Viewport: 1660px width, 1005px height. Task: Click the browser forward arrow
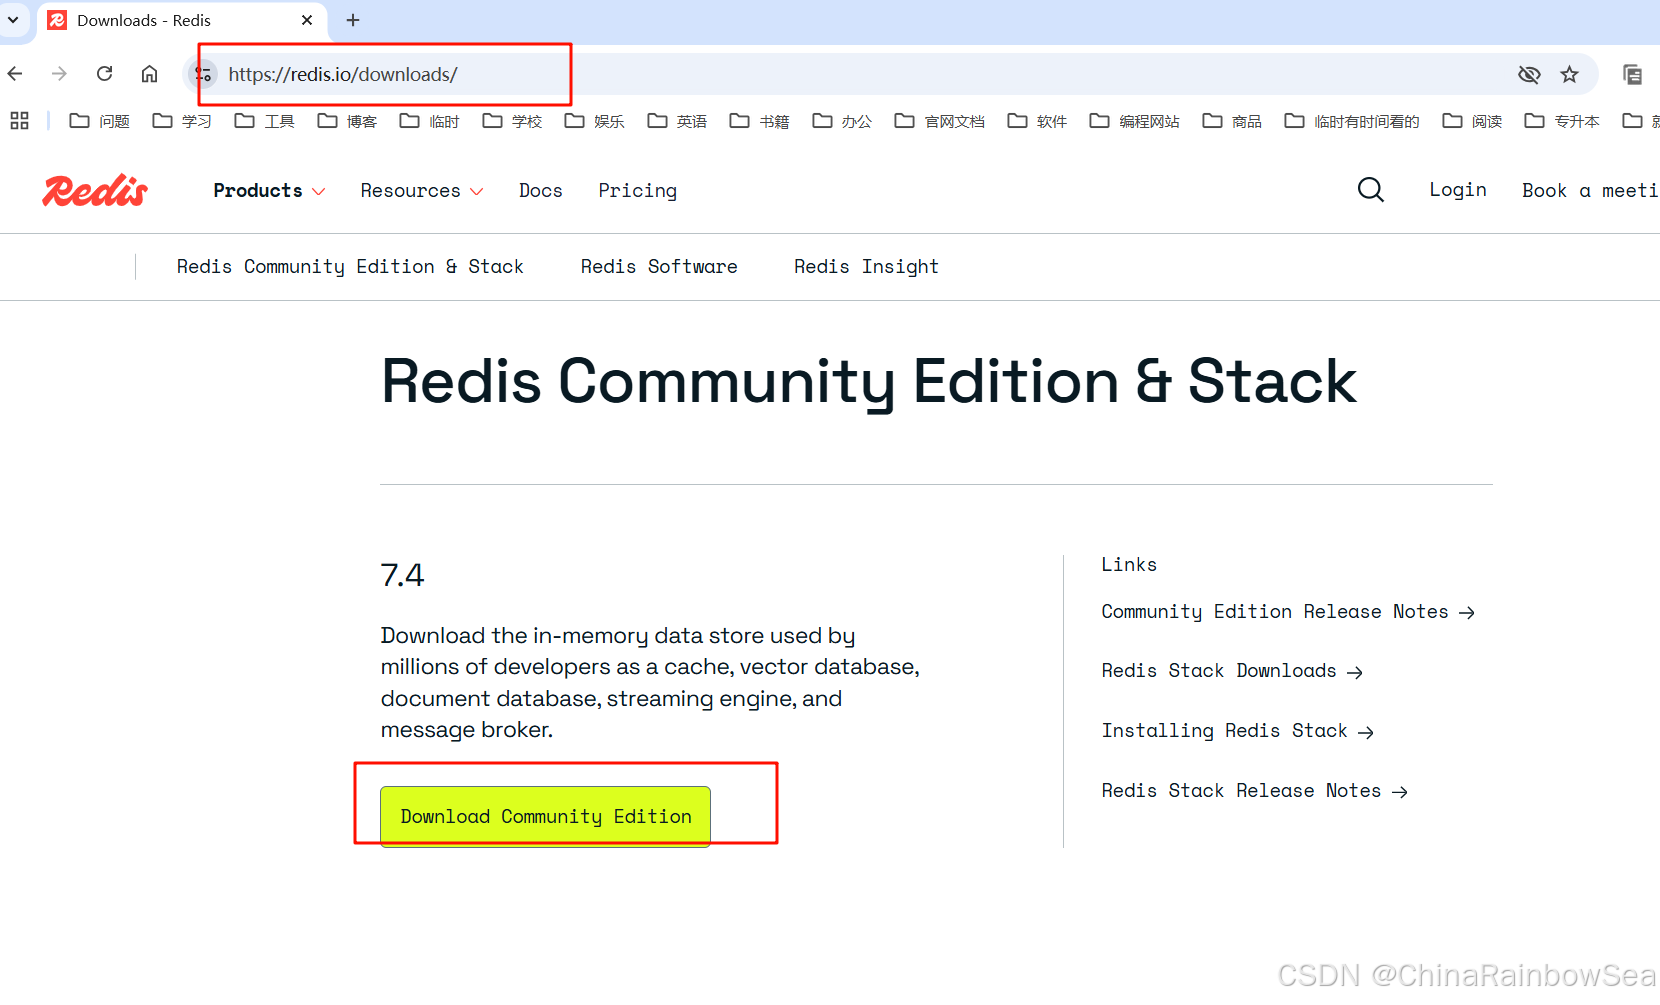click(x=59, y=74)
